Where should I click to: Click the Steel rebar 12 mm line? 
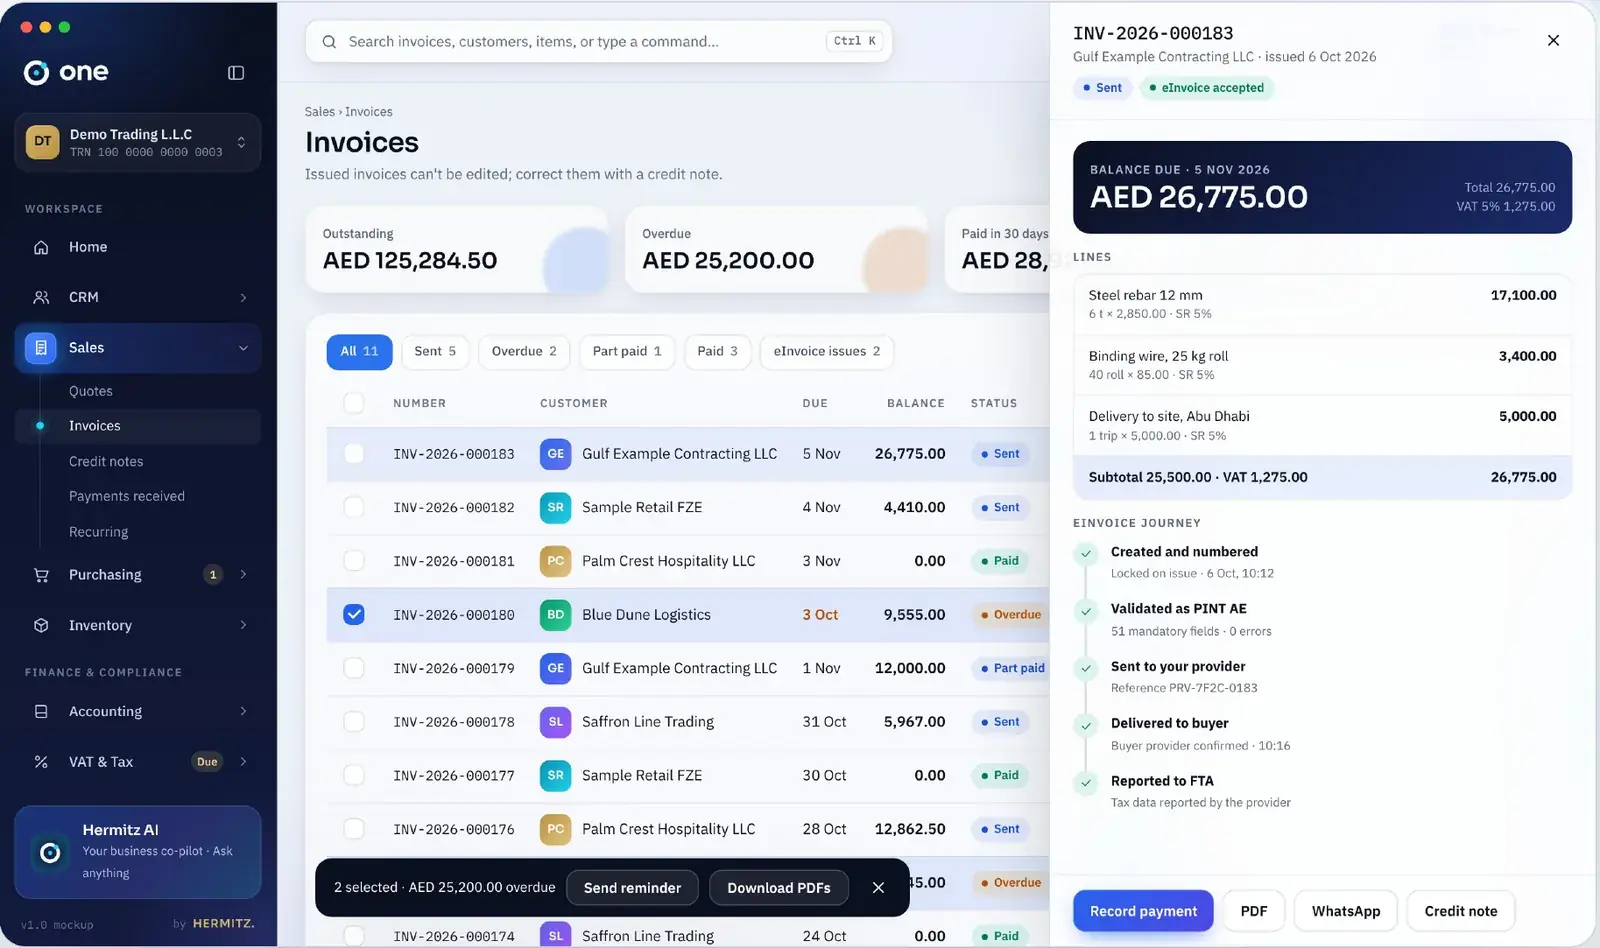coord(1322,304)
